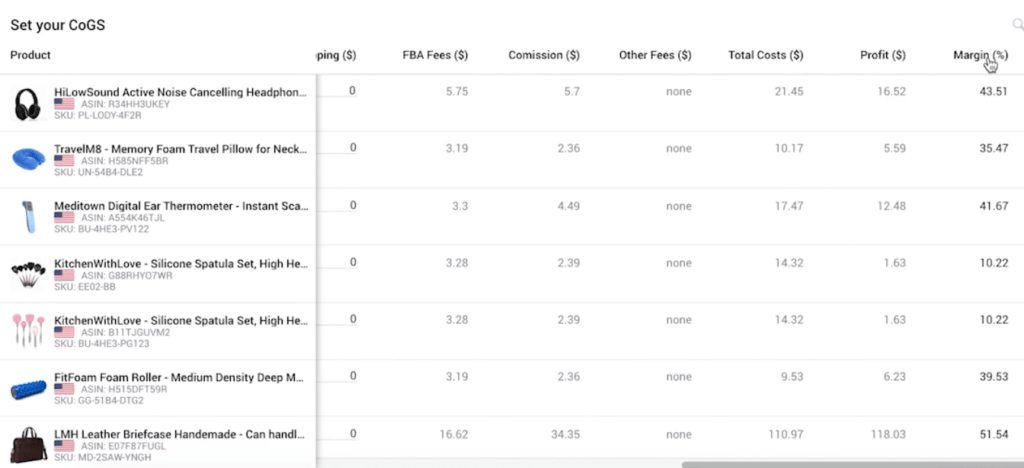1024x468 pixels.
Task: Click US flag icon on HiLowSound row
Action: tap(64, 104)
